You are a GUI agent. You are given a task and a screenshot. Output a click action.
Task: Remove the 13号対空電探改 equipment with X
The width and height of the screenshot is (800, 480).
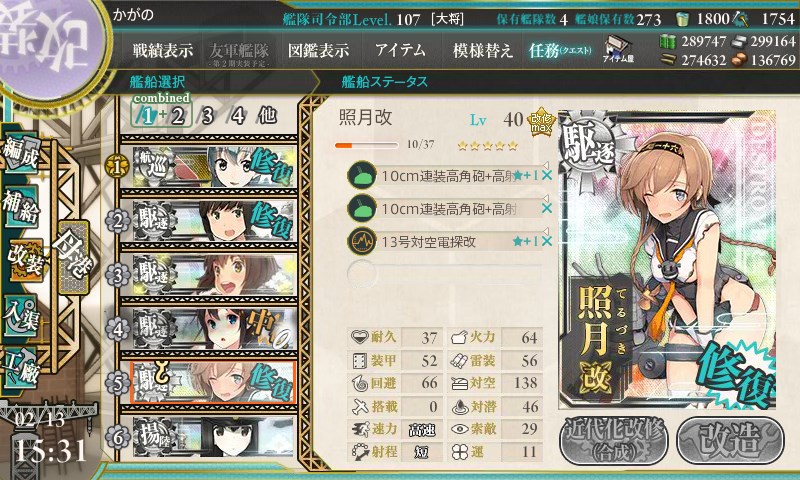[547, 241]
